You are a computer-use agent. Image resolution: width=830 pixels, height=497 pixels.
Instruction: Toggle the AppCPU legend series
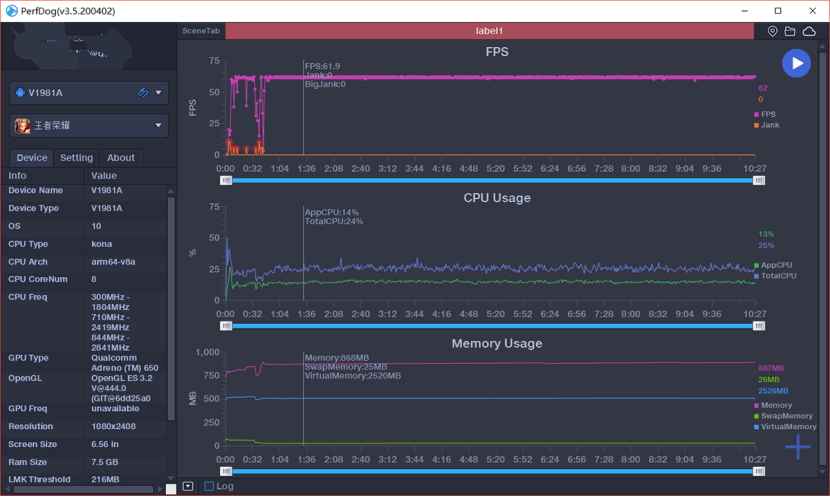773,265
